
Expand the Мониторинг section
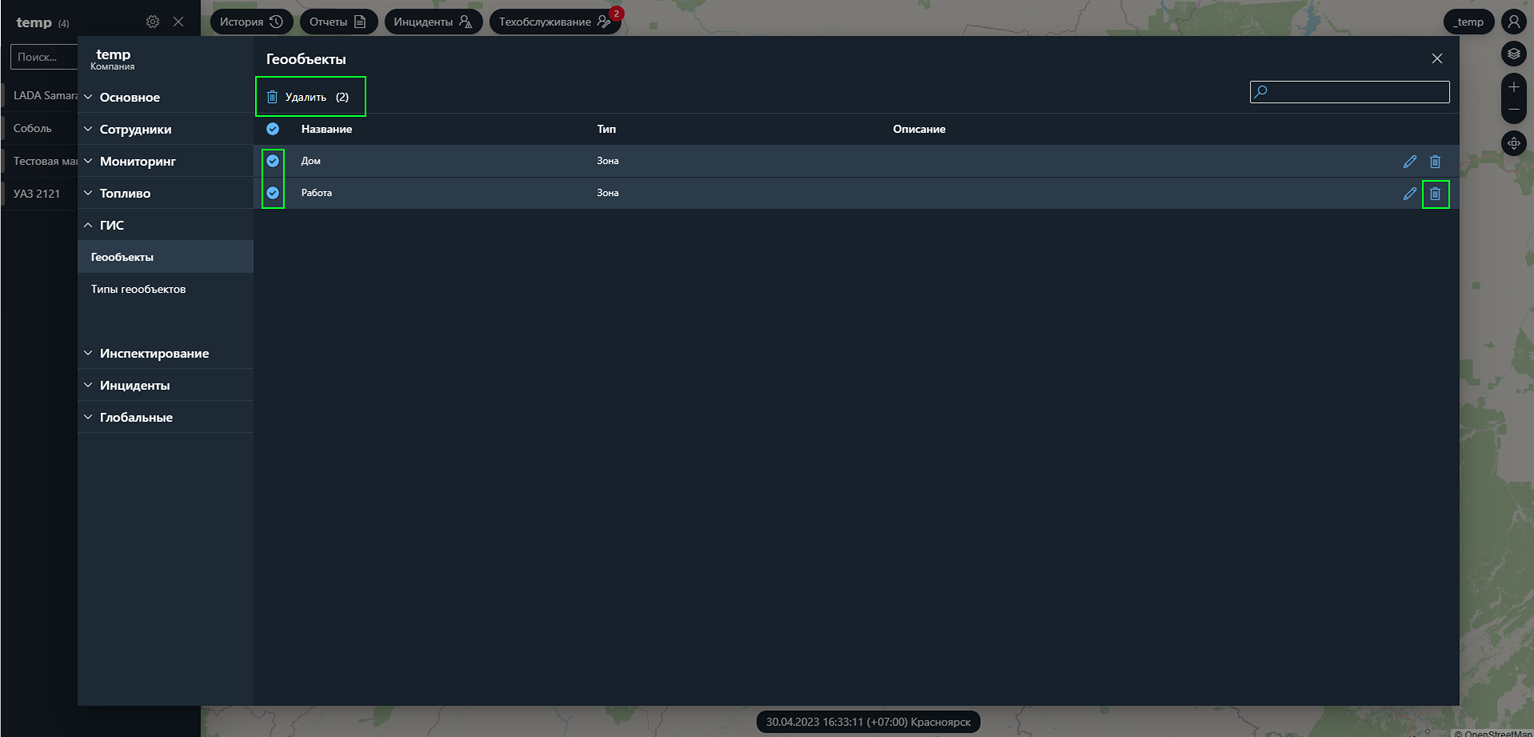point(137,161)
